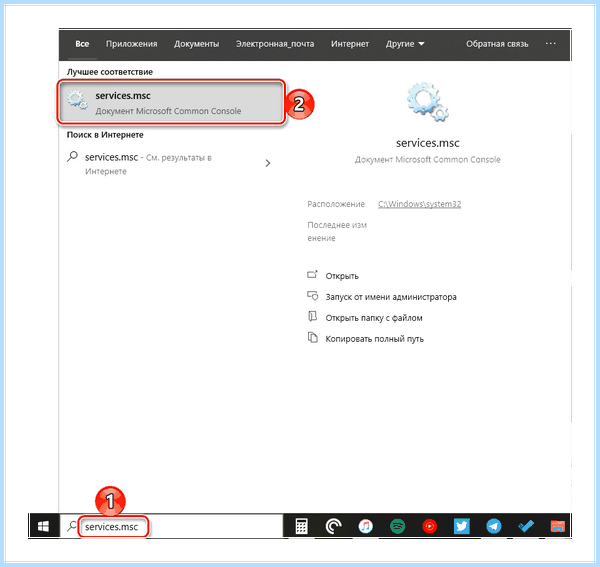Open the Calculator from the taskbar

click(x=302, y=526)
